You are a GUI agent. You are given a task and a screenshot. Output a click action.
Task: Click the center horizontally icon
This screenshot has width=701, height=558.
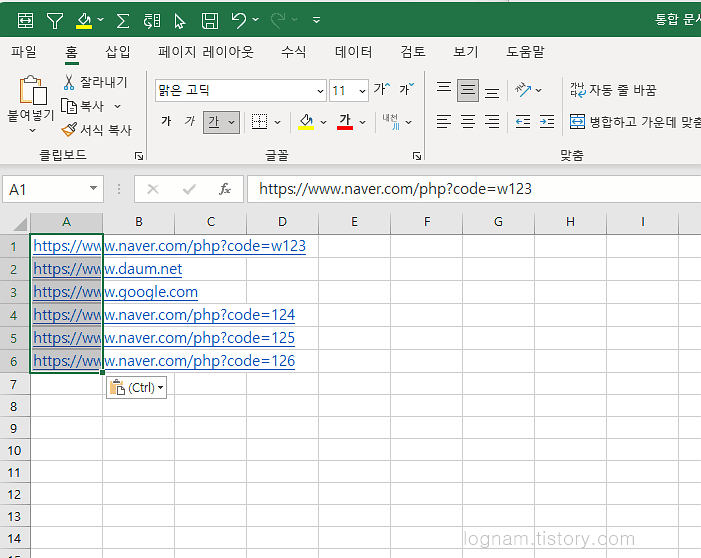pos(468,122)
